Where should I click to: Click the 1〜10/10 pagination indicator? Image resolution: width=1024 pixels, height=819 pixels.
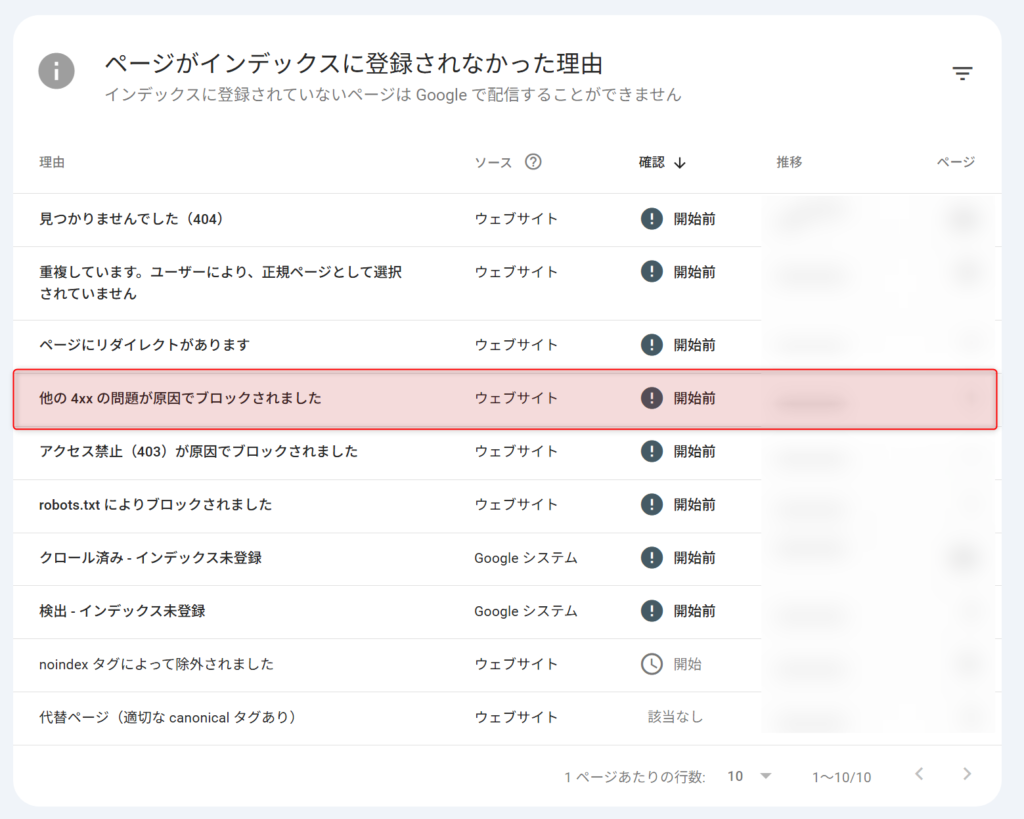tap(840, 776)
